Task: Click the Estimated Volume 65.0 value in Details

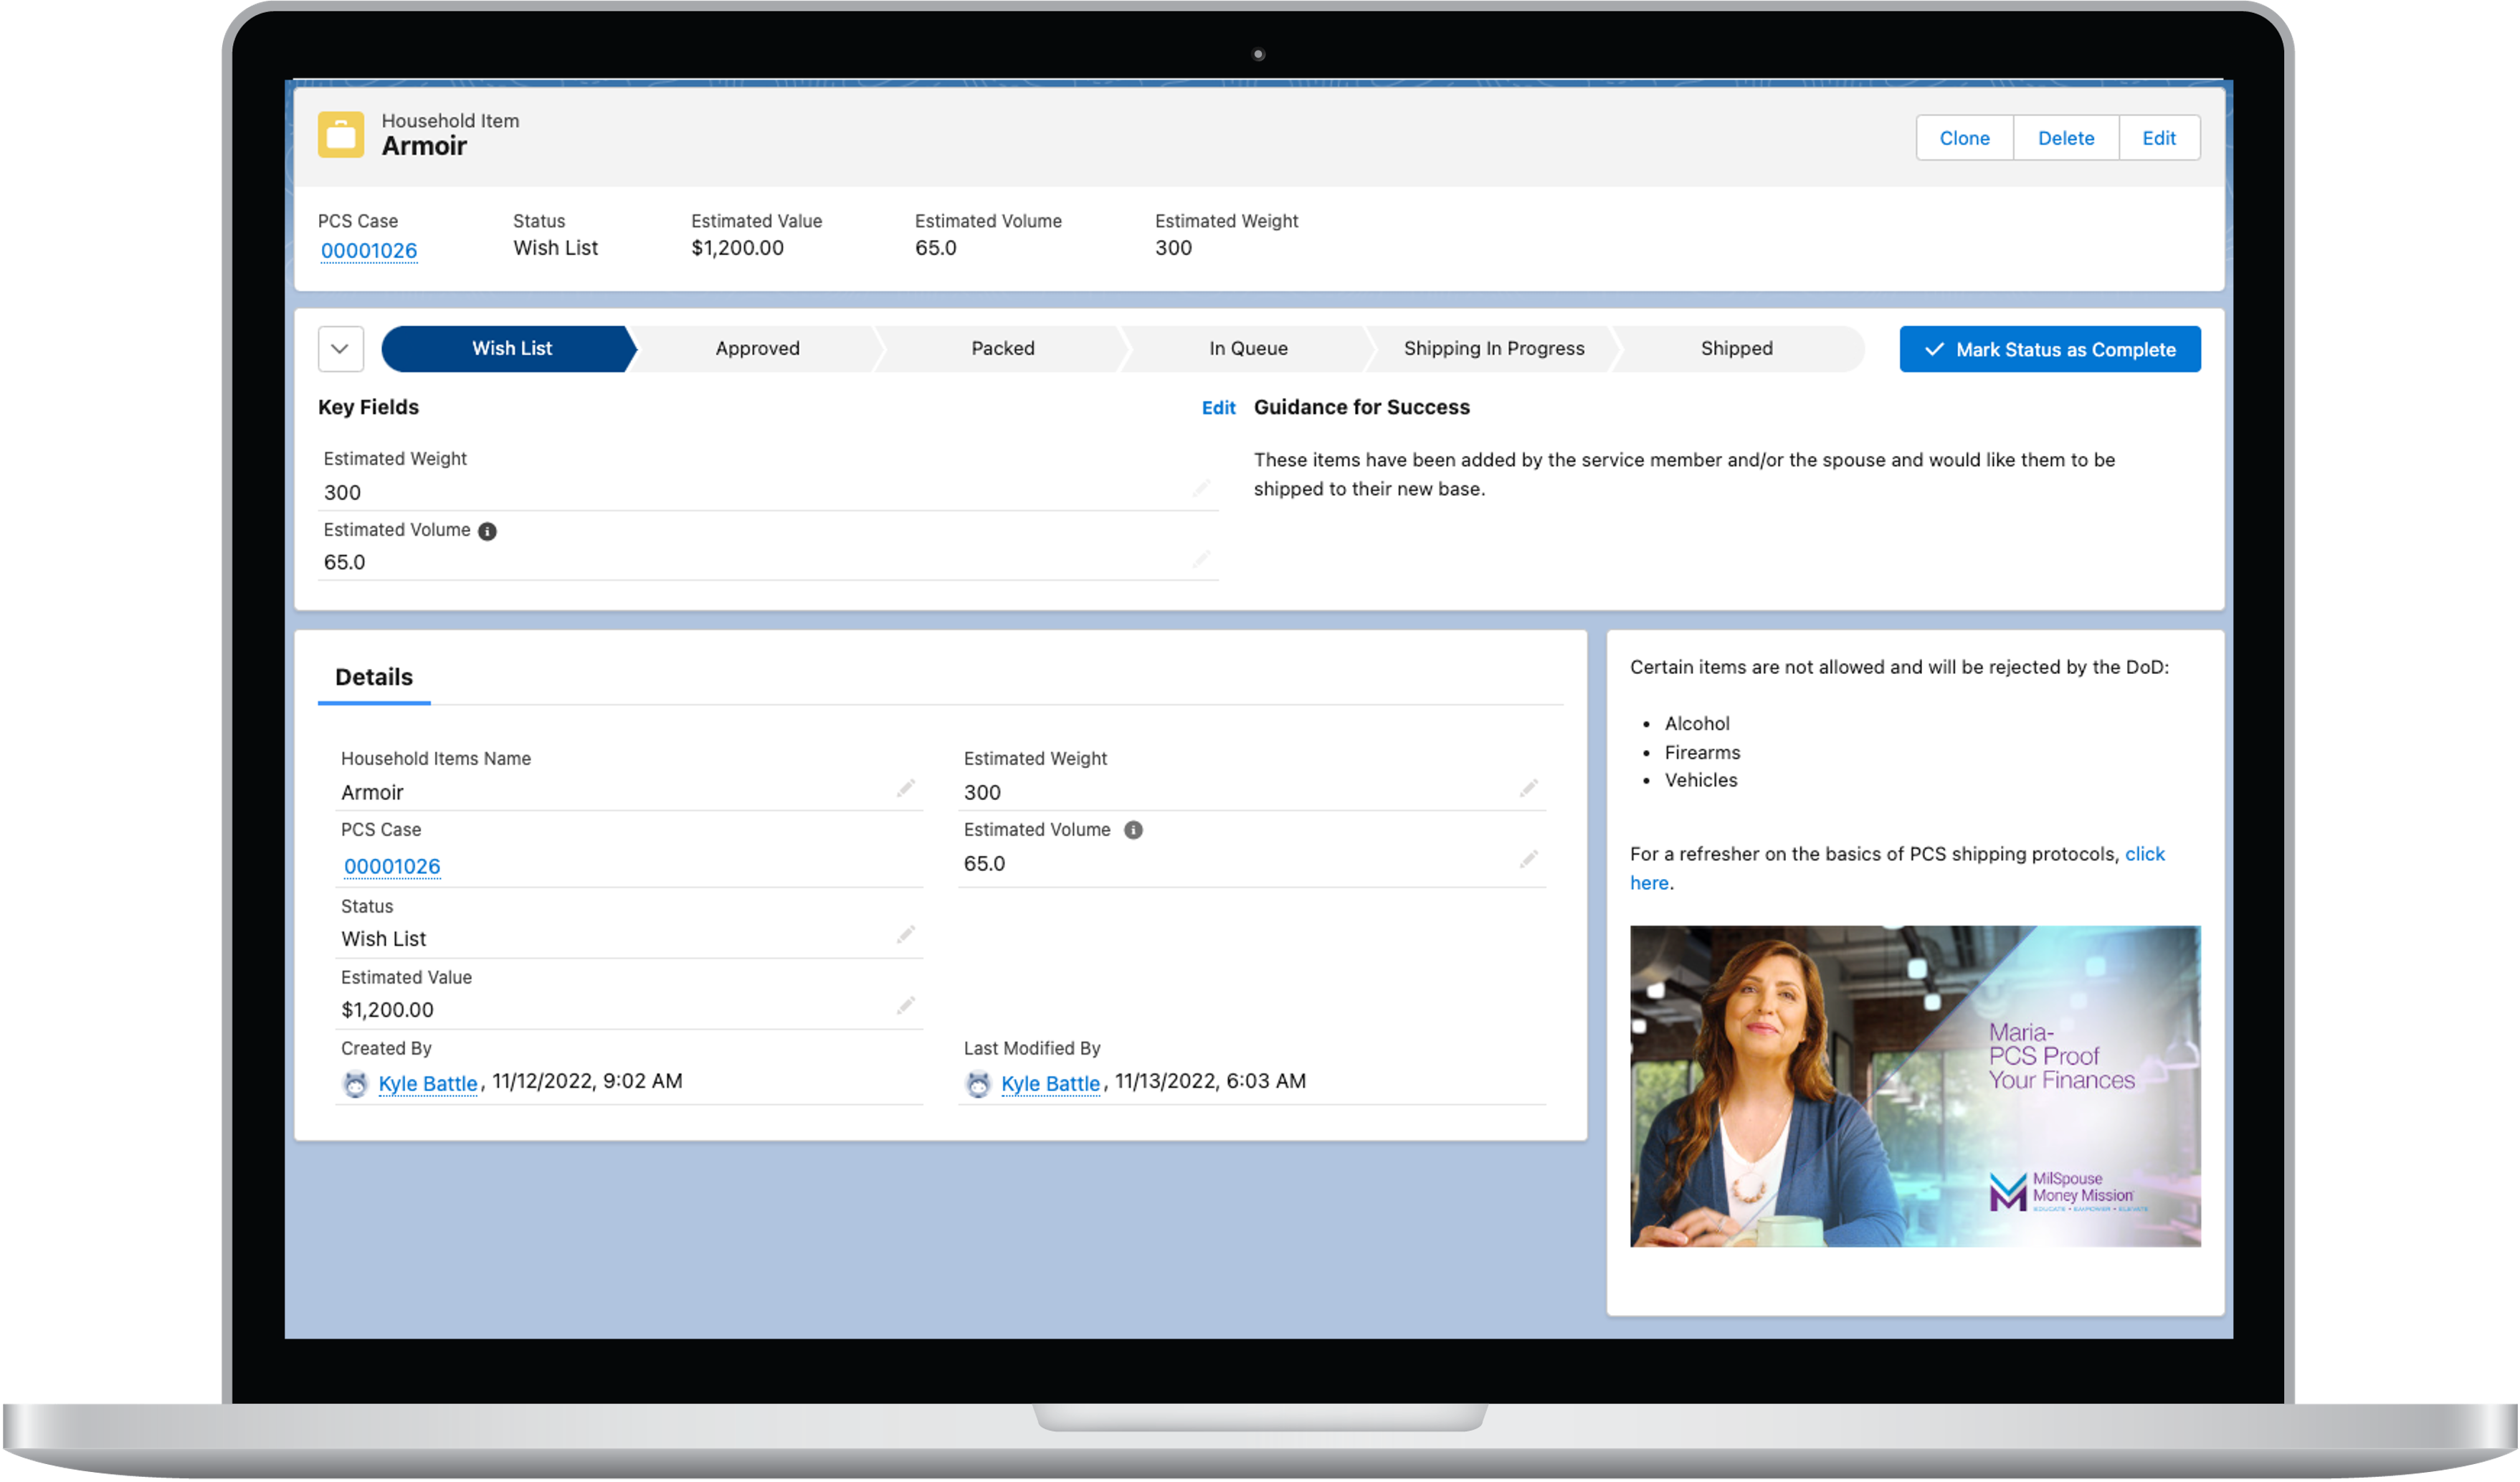Action: click(984, 864)
